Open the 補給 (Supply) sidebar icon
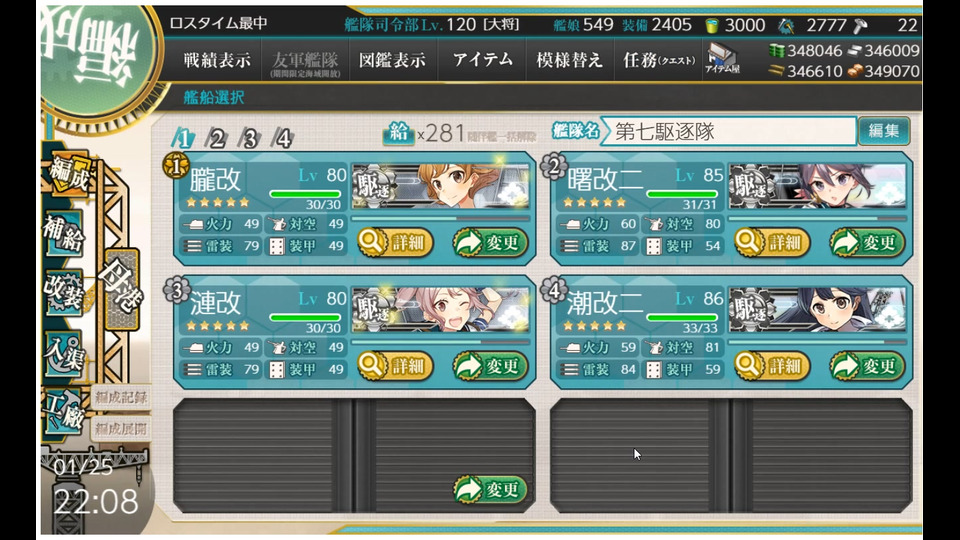Viewport: 960px width, 540px height. tap(63, 234)
